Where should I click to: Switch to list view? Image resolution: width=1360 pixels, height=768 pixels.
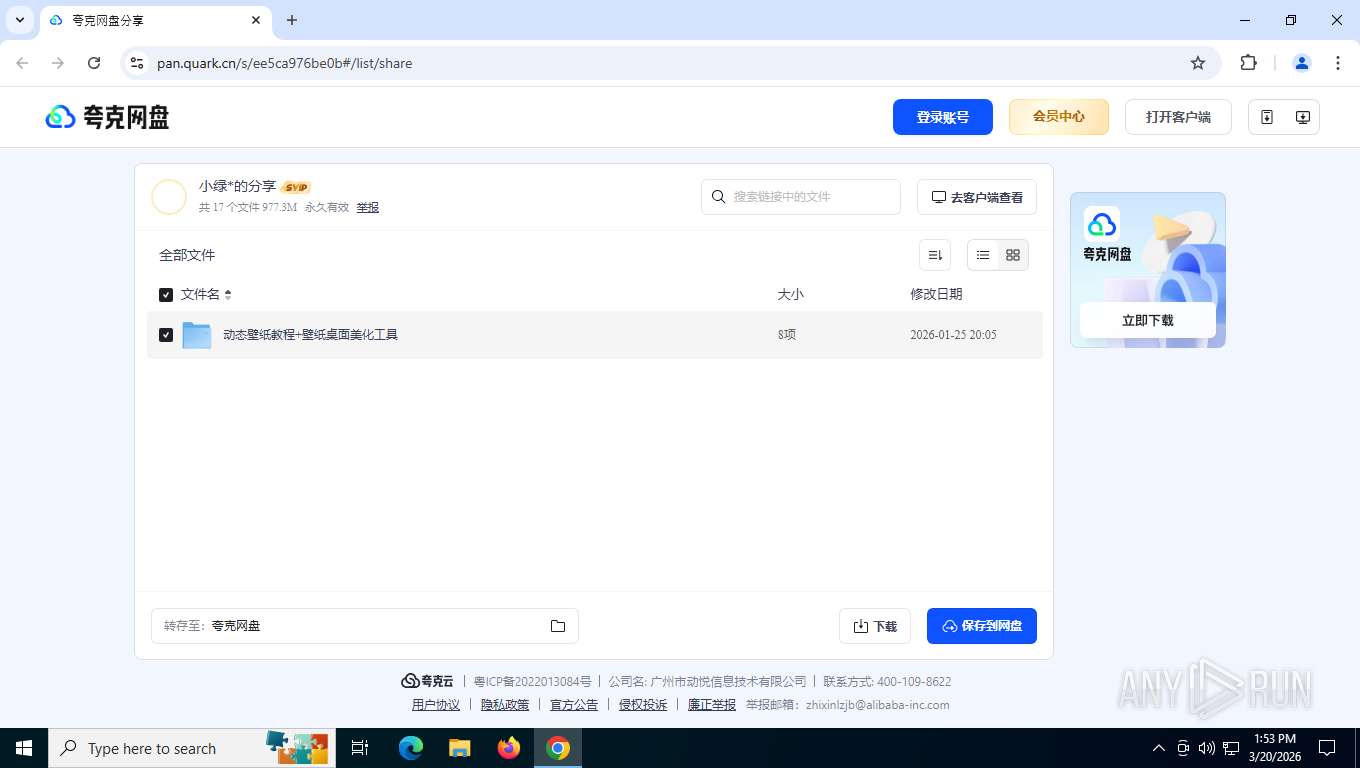pos(983,255)
